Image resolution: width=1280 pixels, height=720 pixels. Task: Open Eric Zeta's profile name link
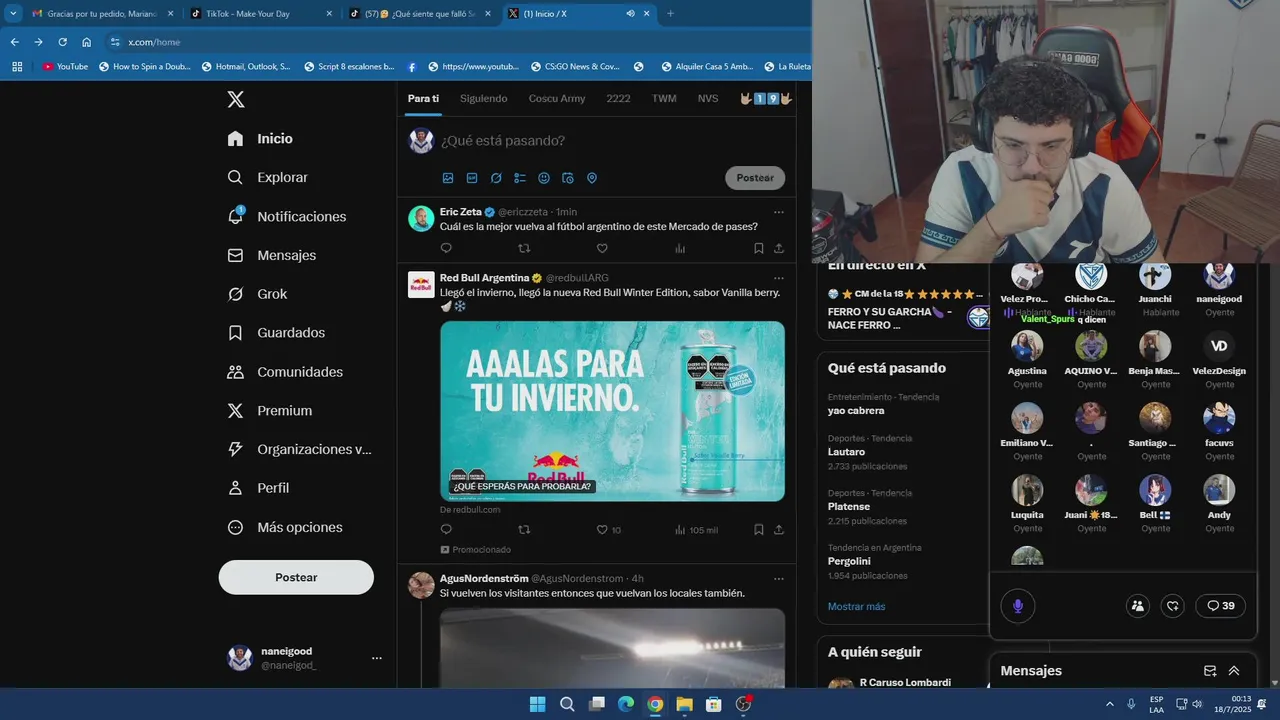[x=461, y=212]
